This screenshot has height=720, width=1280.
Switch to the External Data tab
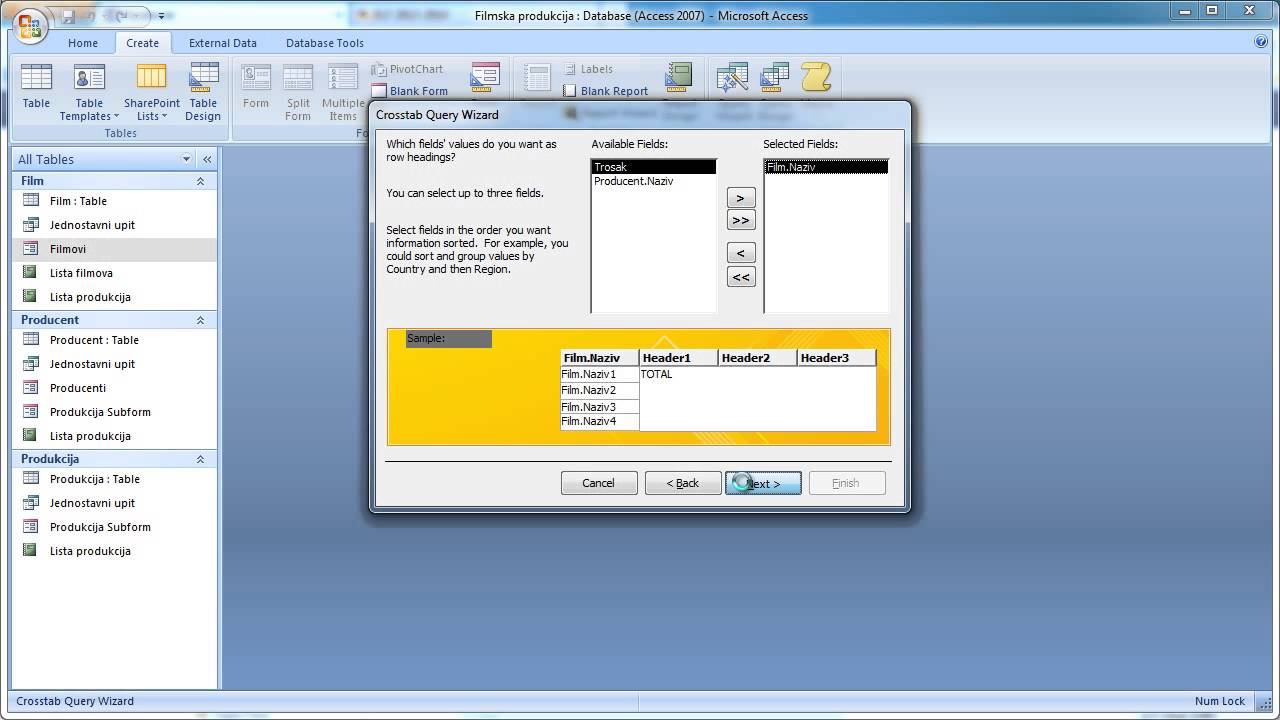tap(223, 43)
